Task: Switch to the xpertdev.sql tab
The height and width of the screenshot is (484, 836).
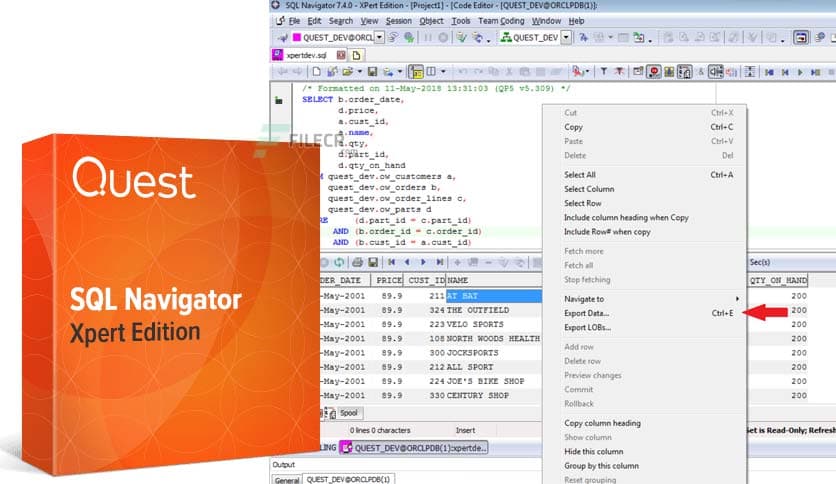Action: pos(307,55)
